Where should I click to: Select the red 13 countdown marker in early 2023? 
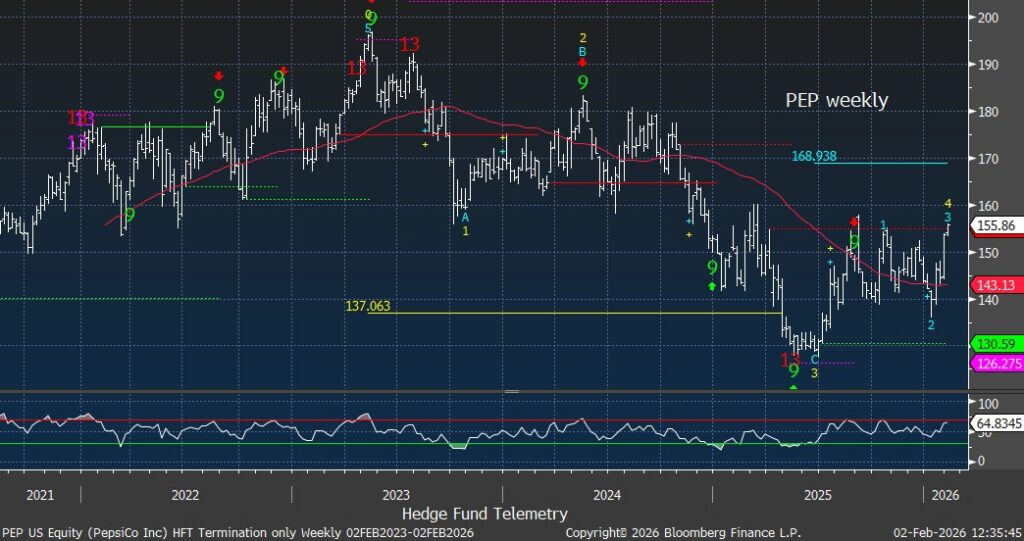pyautogui.click(x=409, y=45)
